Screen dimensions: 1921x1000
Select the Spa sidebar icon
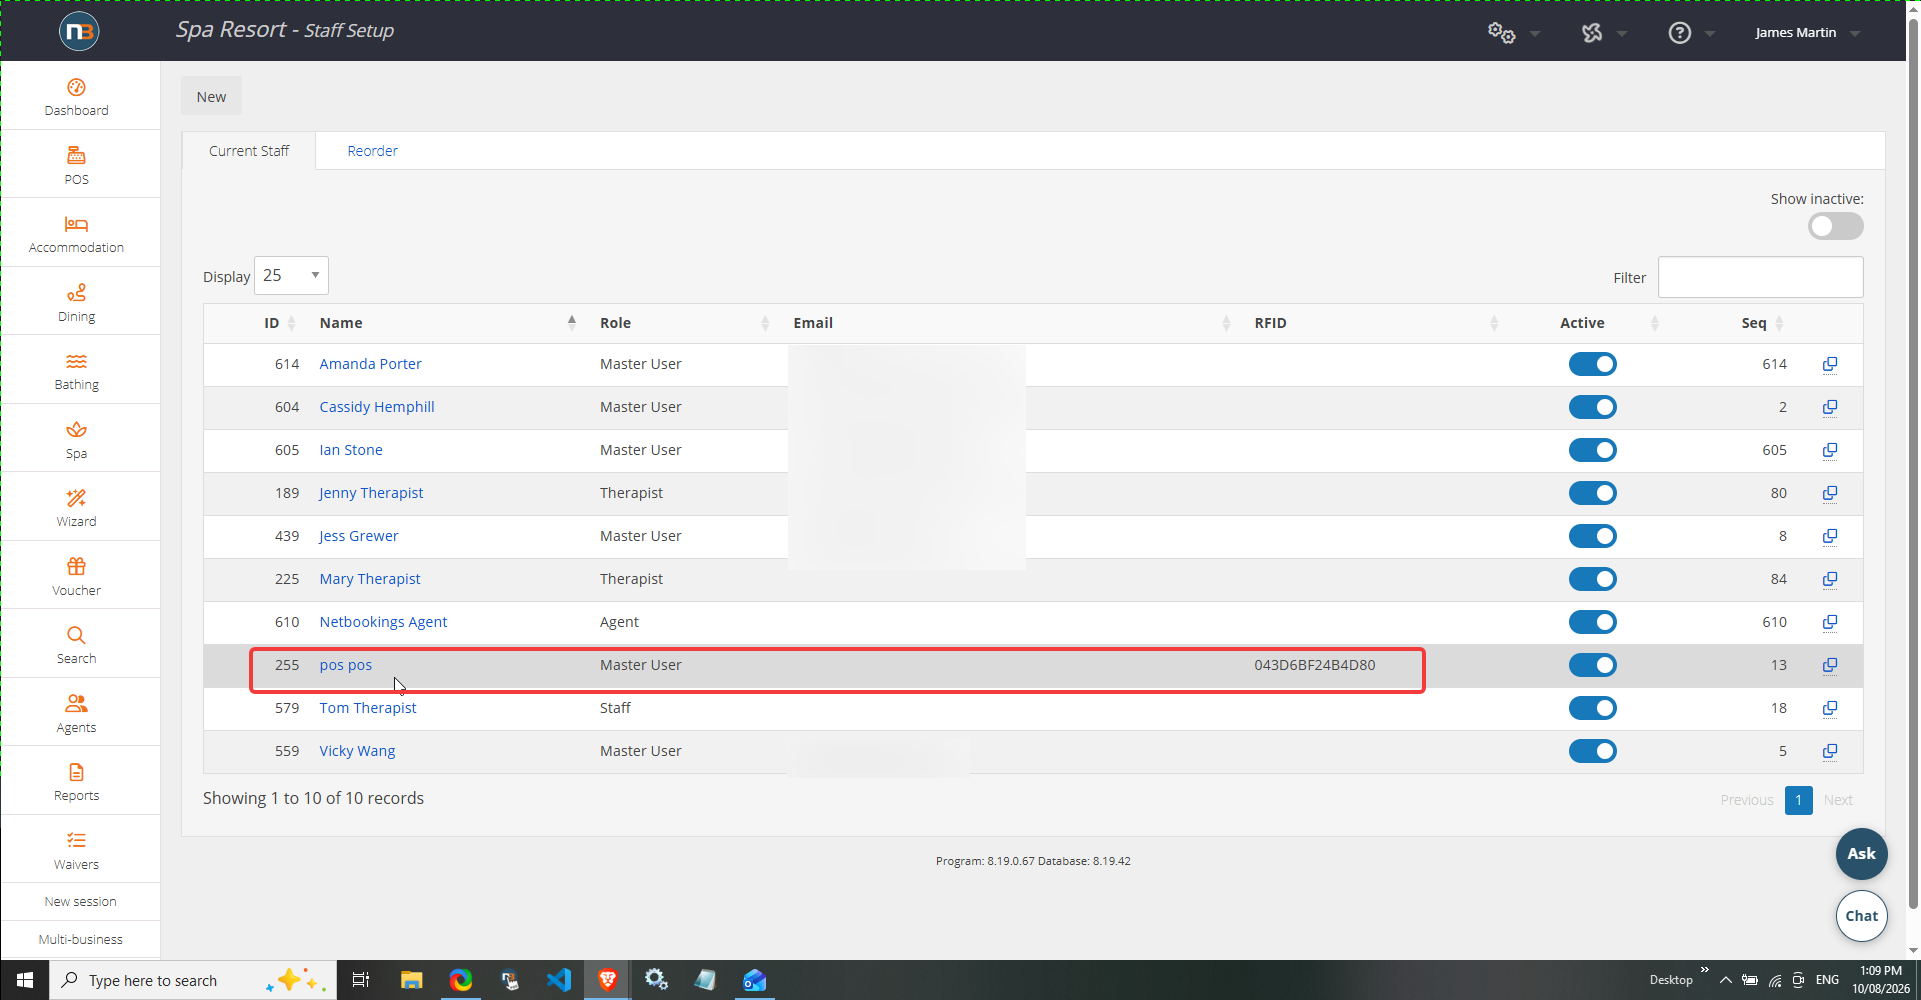pyautogui.click(x=77, y=439)
